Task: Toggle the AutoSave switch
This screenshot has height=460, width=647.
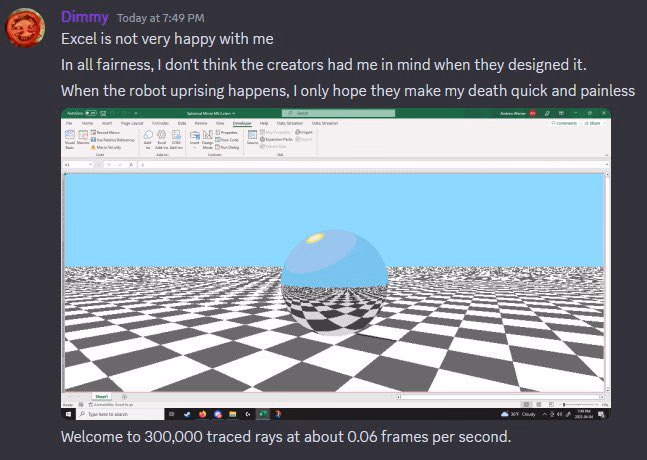Action: click(x=91, y=113)
